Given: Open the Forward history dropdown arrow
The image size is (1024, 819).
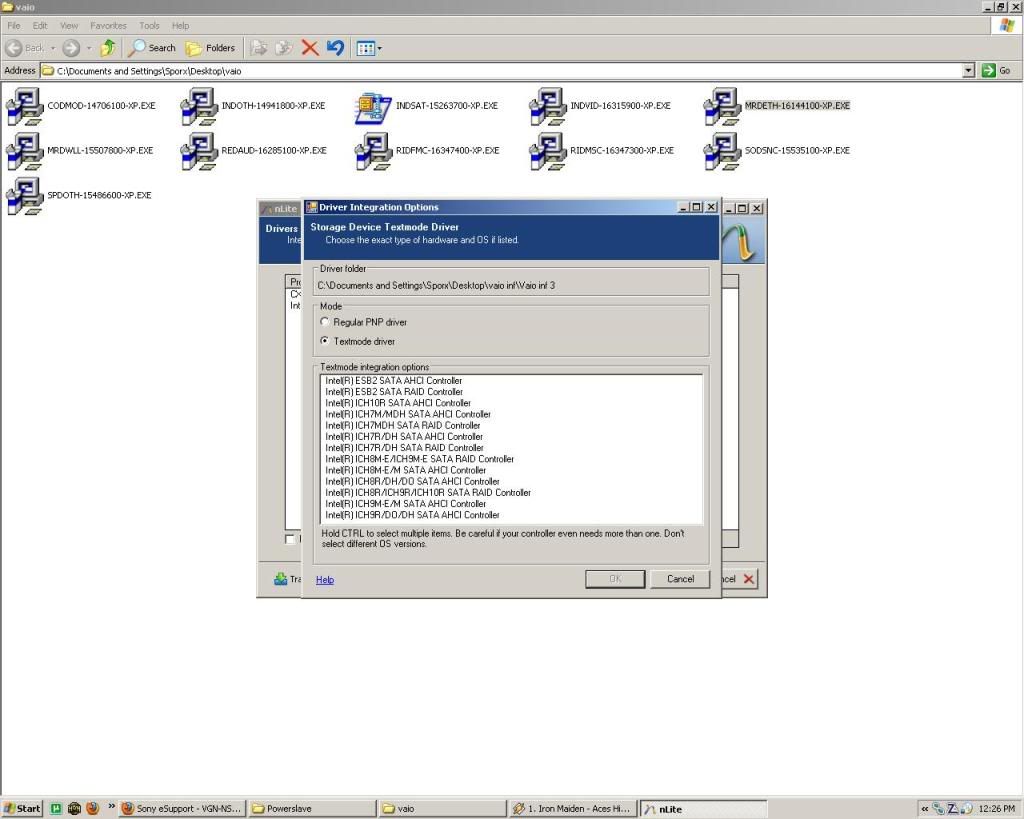Looking at the screenshot, I should [x=89, y=48].
